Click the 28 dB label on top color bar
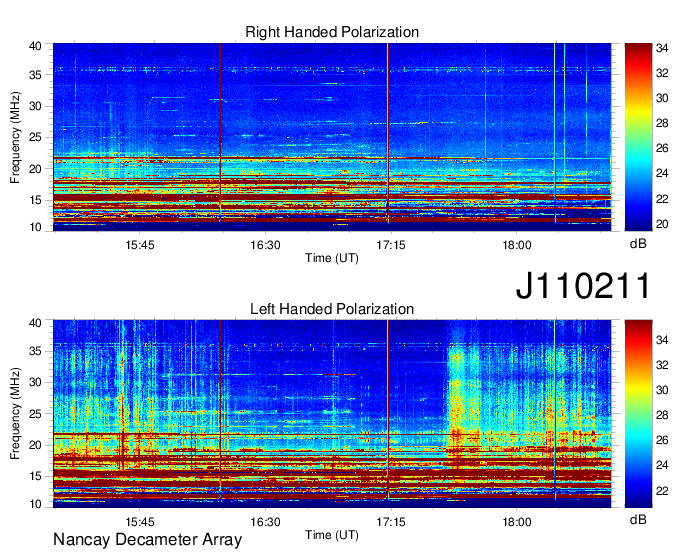Screen dimensions: 680x552 662,123
